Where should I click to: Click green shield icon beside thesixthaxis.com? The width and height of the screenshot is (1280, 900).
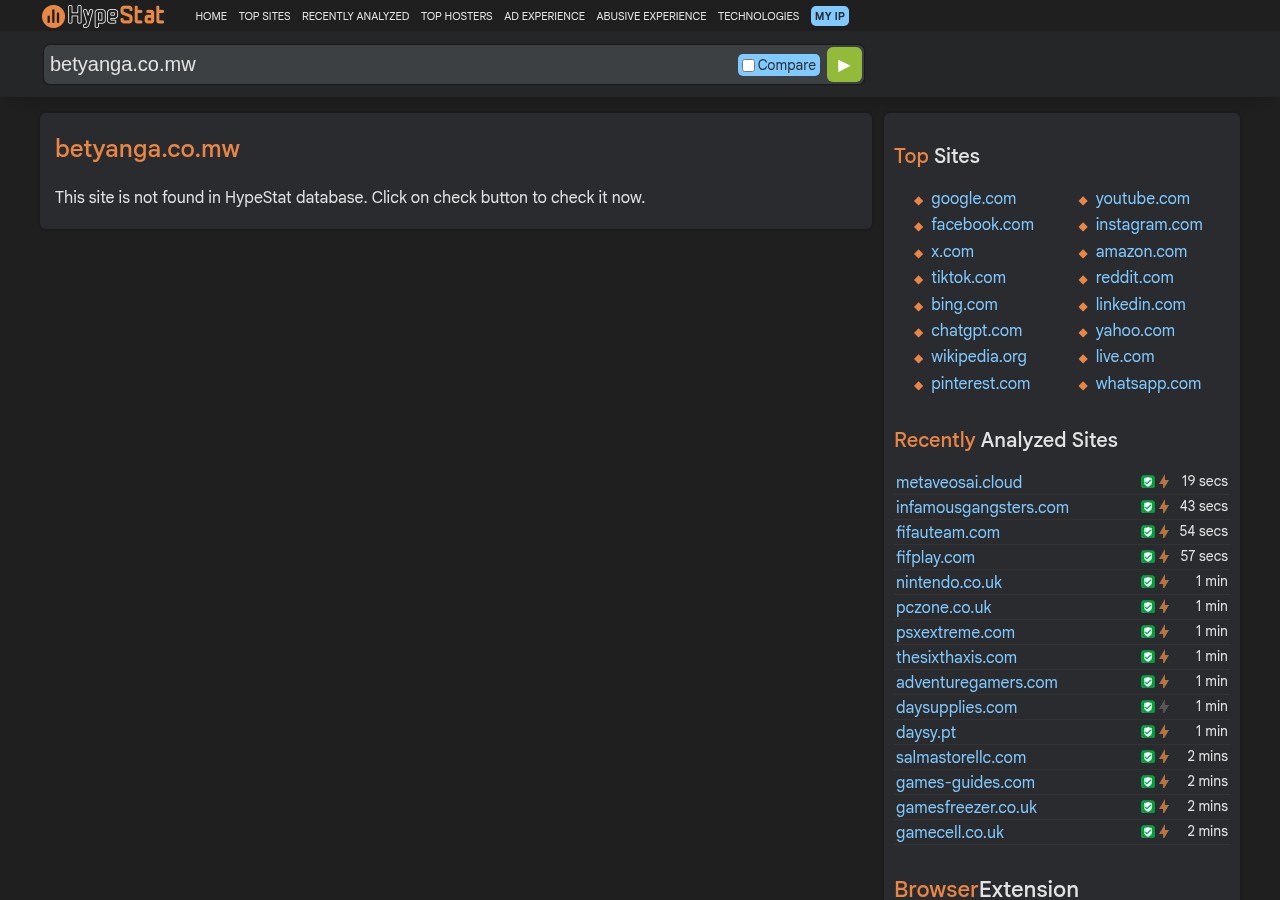(x=1148, y=657)
